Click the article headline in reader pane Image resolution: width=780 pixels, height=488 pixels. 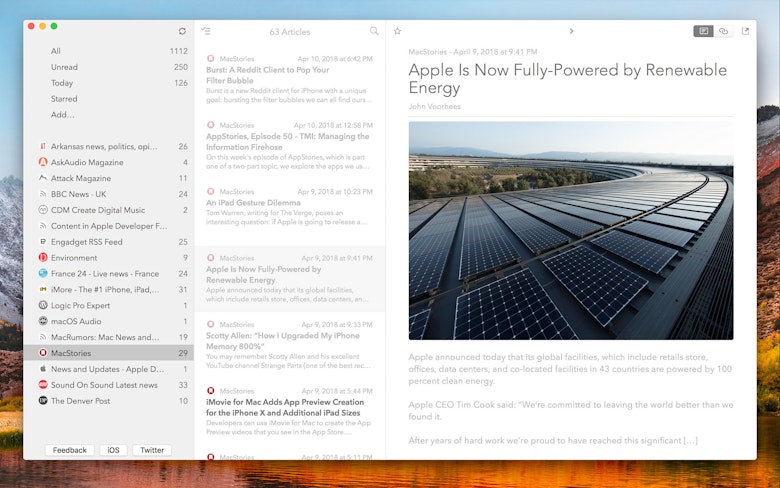(x=568, y=79)
